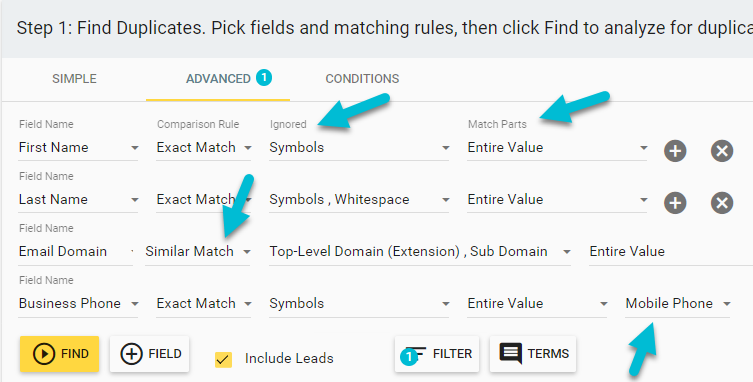Add a rule after Last Name row
Image resolution: width=753 pixels, height=382 pixels.
point(675,203)
